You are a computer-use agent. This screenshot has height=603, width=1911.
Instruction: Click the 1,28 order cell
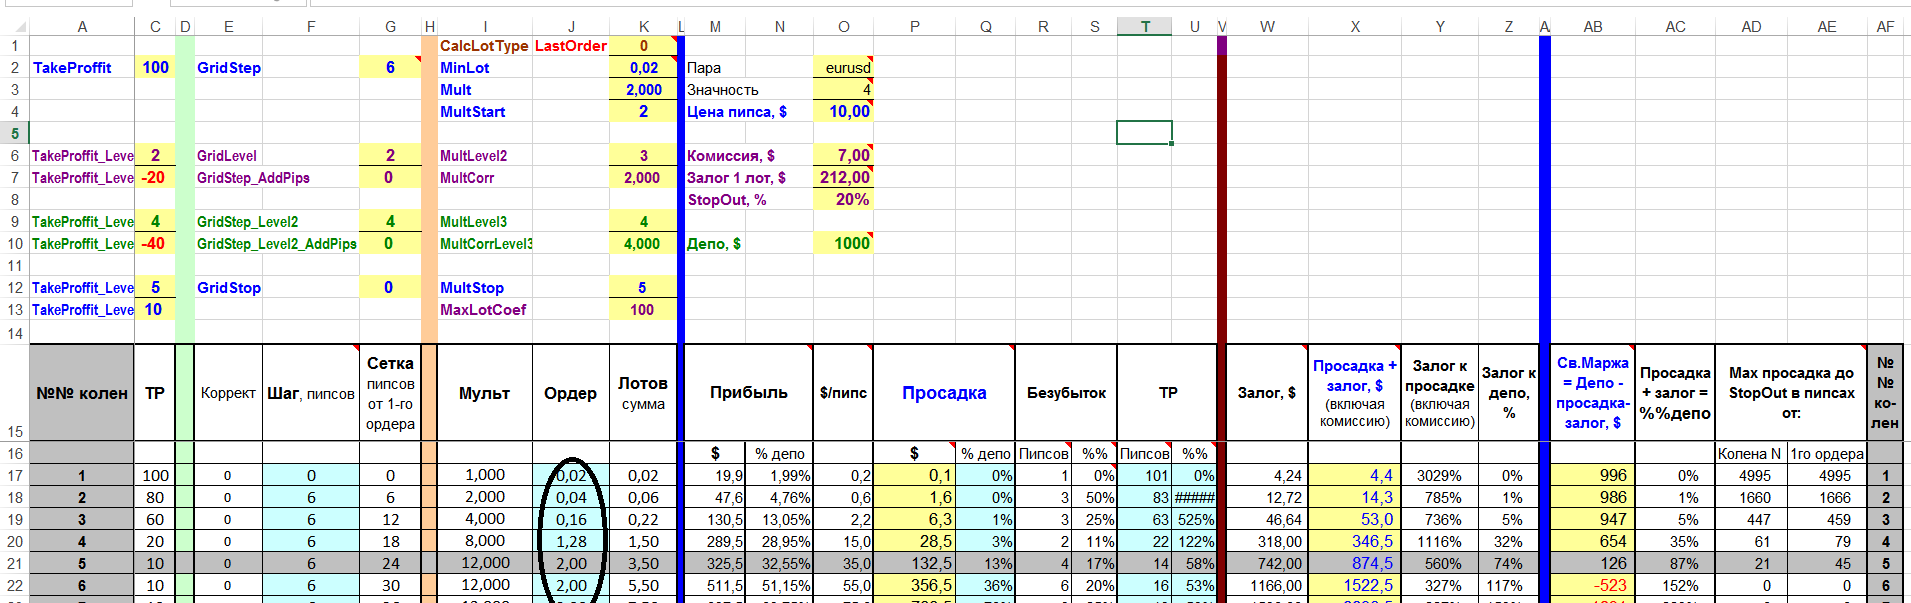[x=571, y=542]
